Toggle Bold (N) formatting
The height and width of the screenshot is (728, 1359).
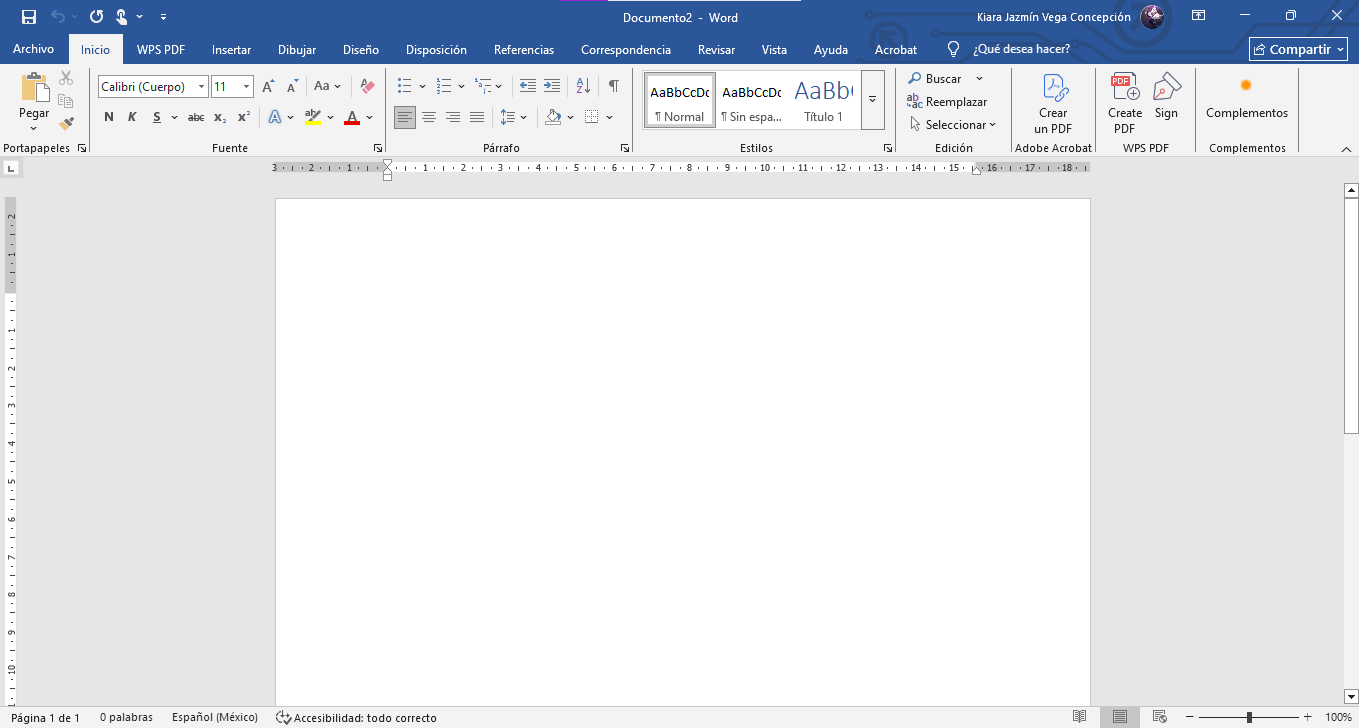[109, 117]
